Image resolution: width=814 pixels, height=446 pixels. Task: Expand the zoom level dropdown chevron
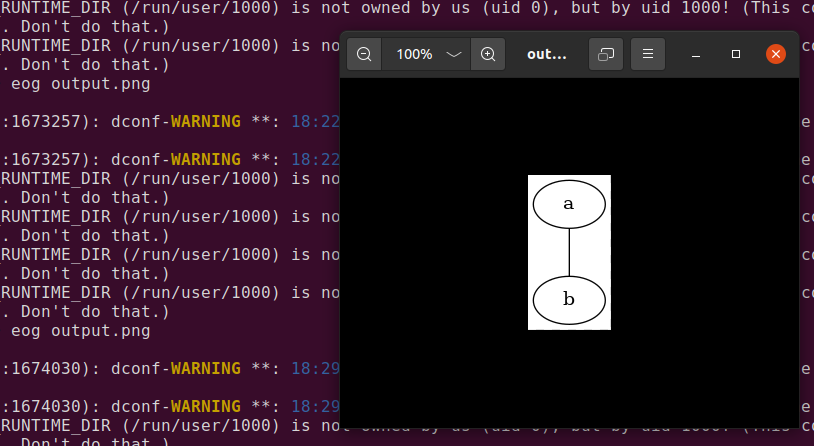coord(454,54)
